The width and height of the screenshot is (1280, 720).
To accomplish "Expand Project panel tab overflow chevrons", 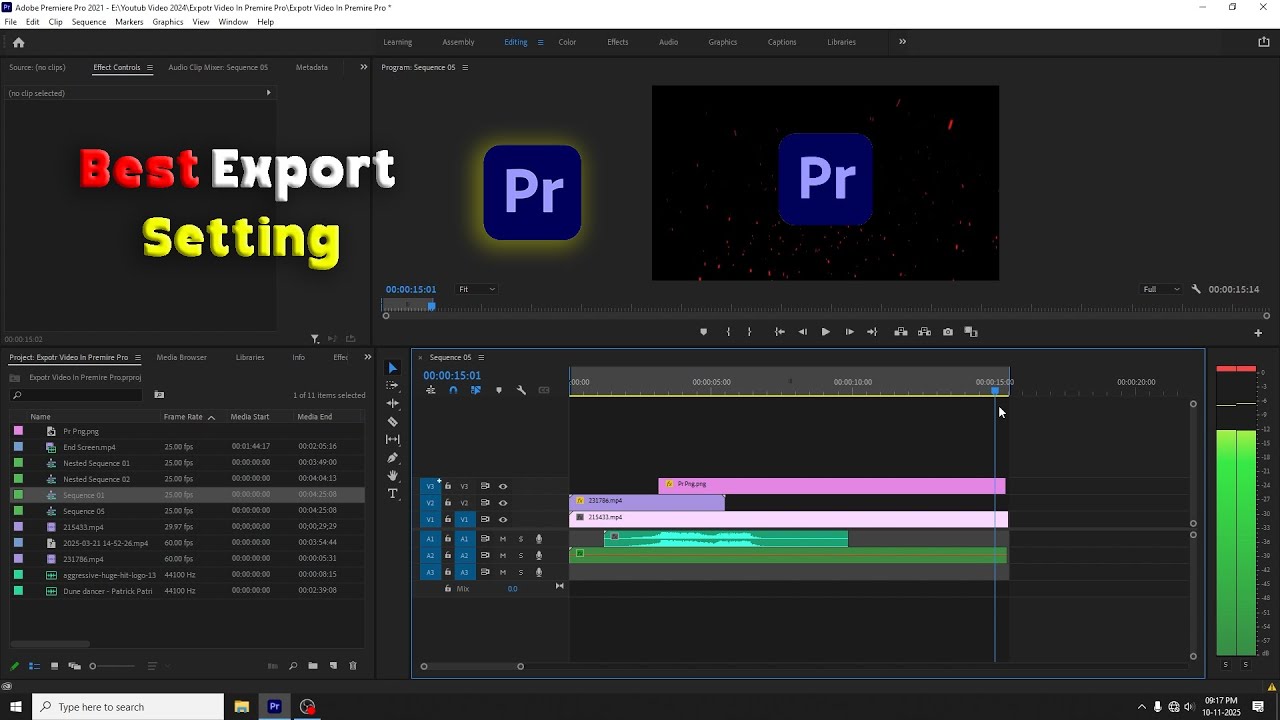I will [367, 357].
